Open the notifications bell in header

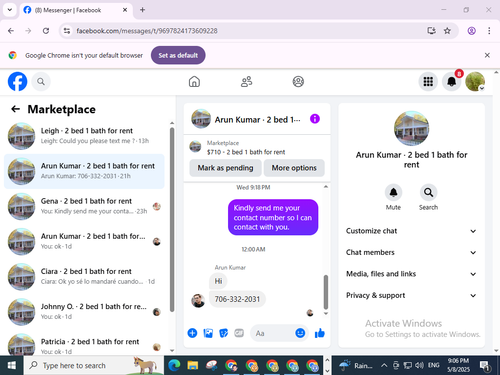pyautogui.click(x=452, y=81)
